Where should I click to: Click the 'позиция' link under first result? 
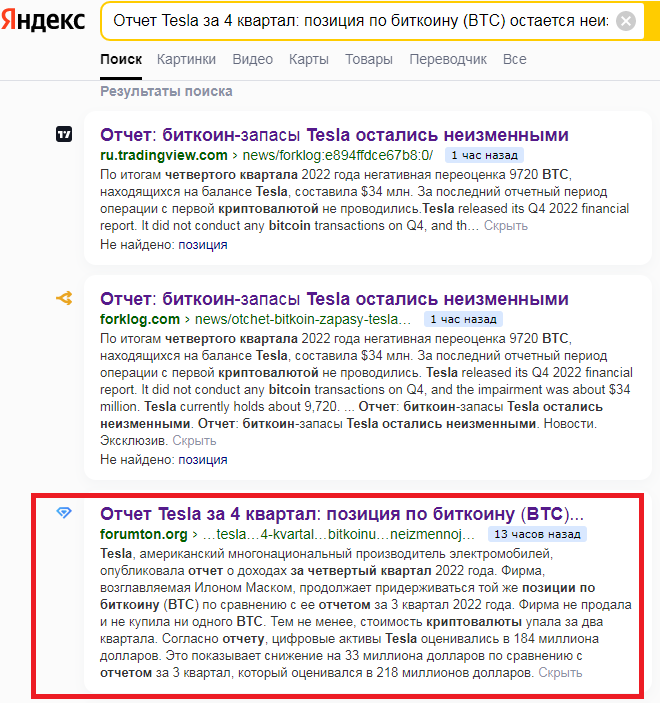point(203,245)
